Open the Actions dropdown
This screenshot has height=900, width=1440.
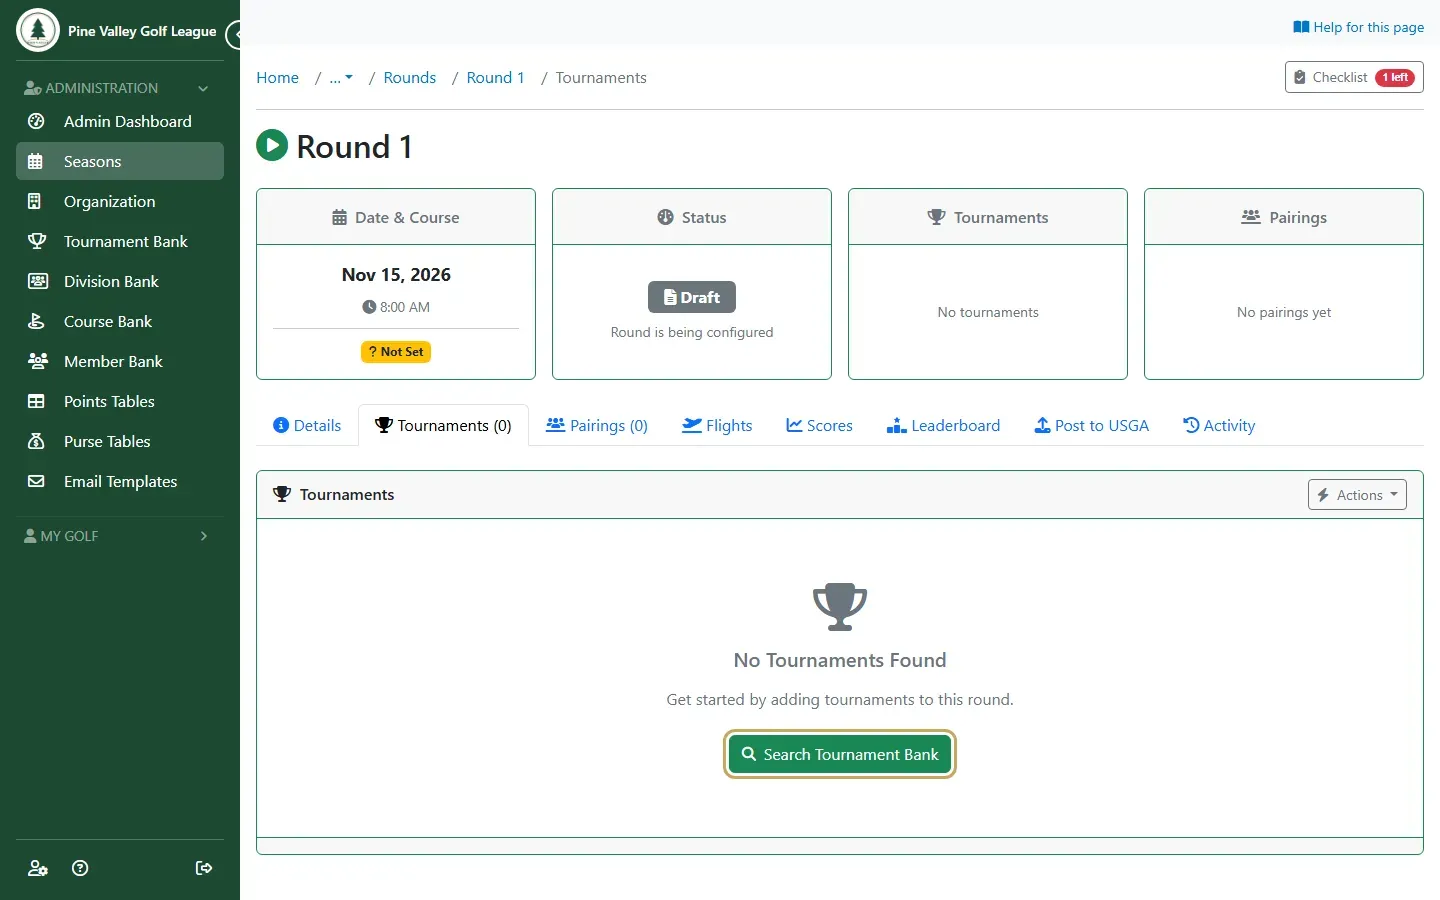(1357, 495)
